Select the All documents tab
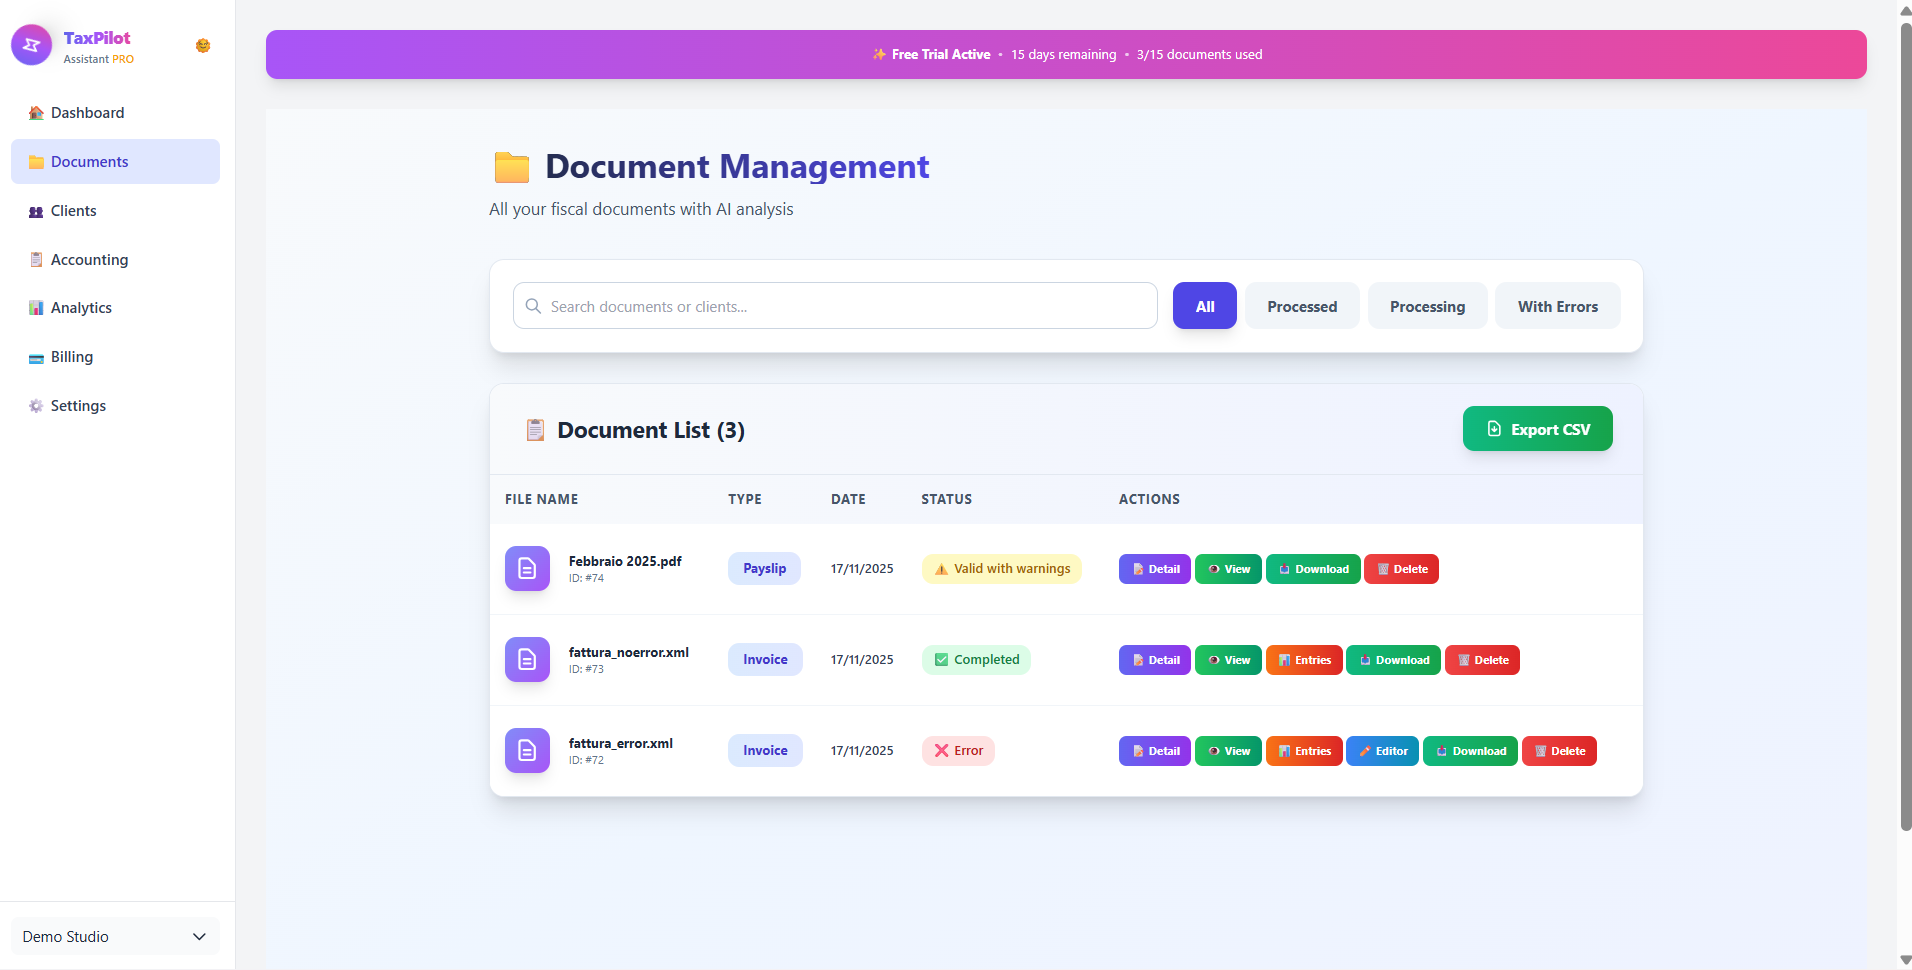 [x=1204, y=305]
